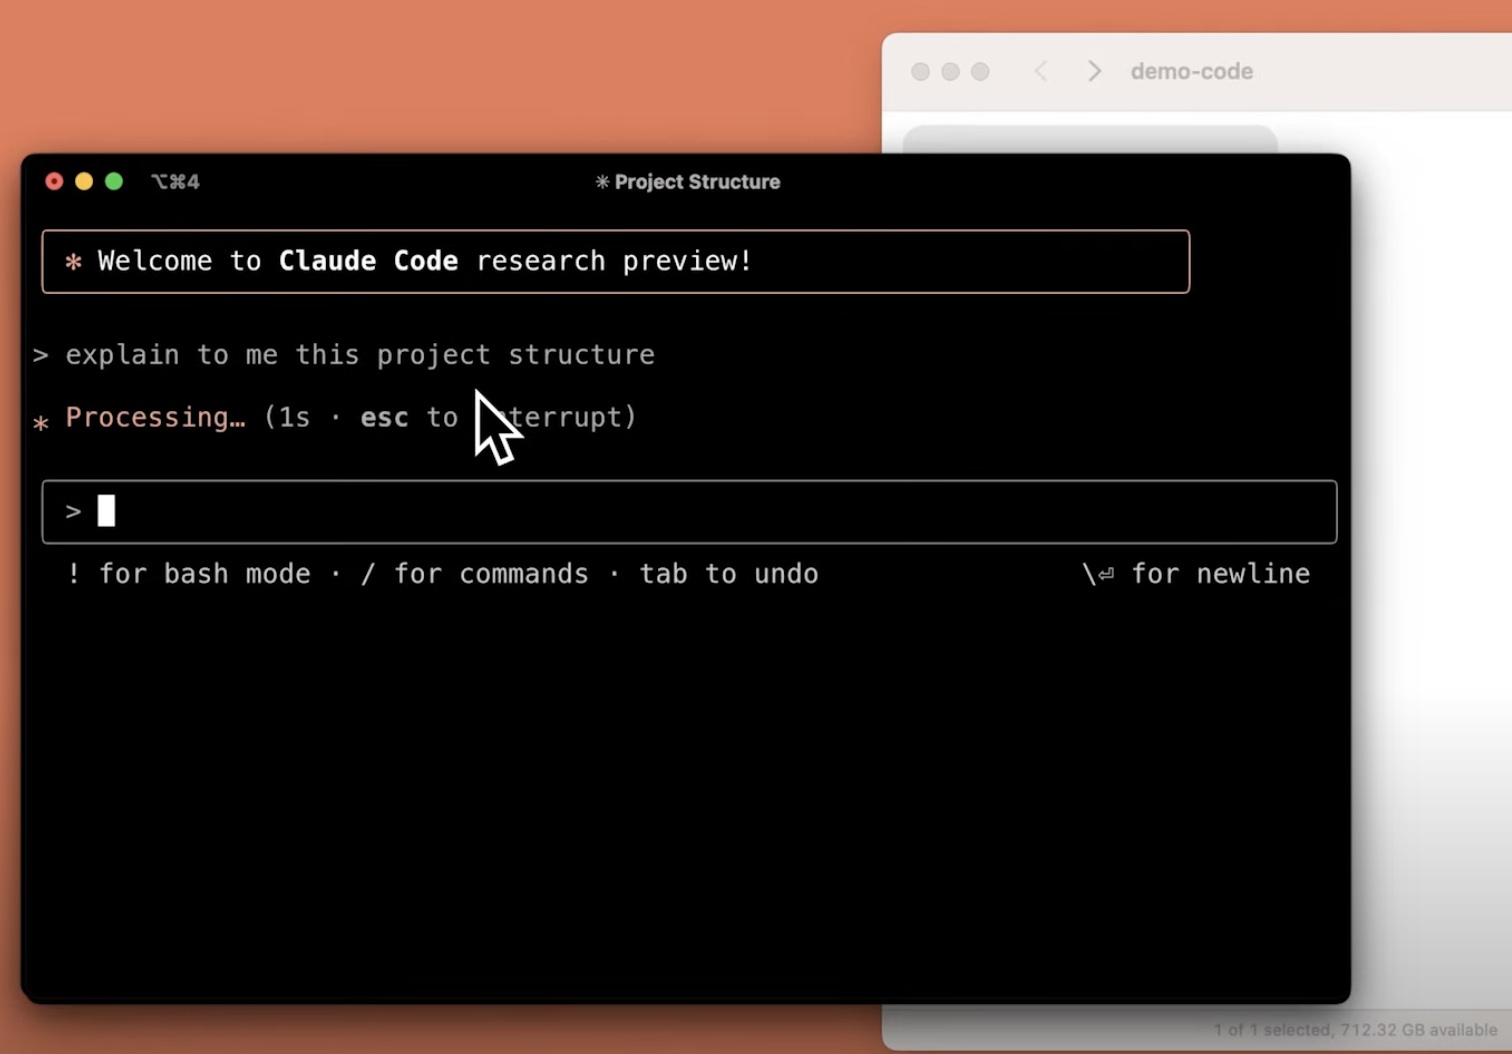
Task: Click the demo-code title in Finder window
Action: click(x=1191, y=71)
